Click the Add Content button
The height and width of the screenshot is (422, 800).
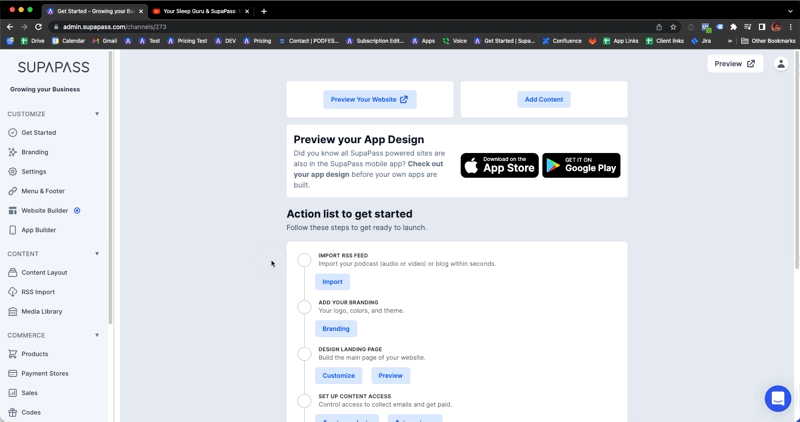tap(544, 100)
